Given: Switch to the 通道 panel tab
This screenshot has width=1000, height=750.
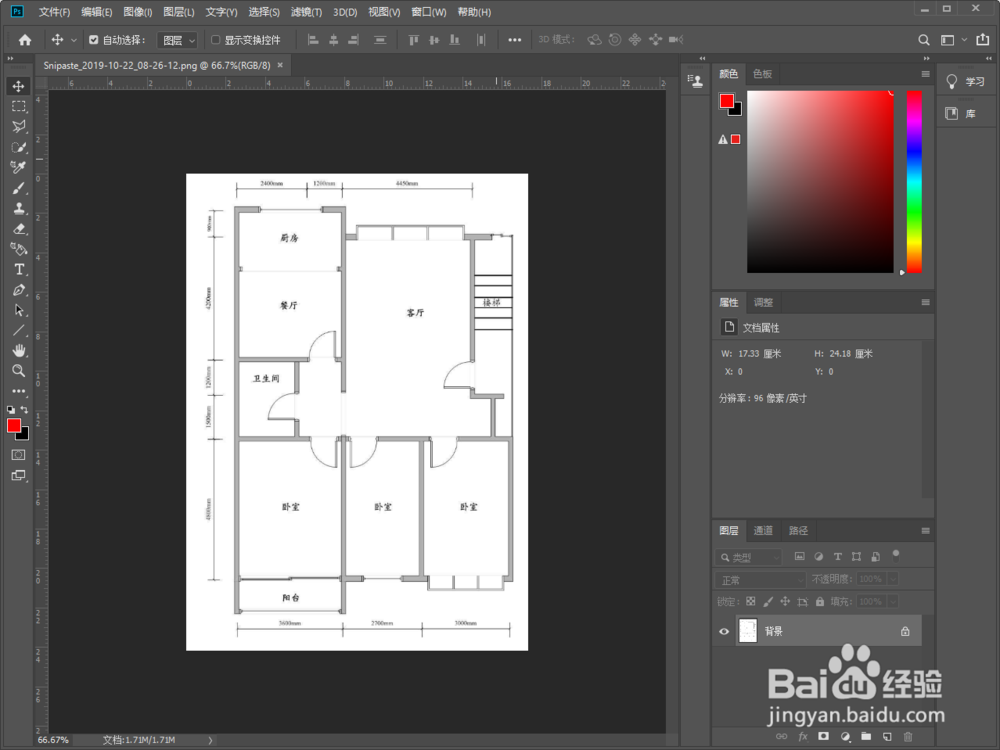Looking at the screenshot, I should pos(763,530).
